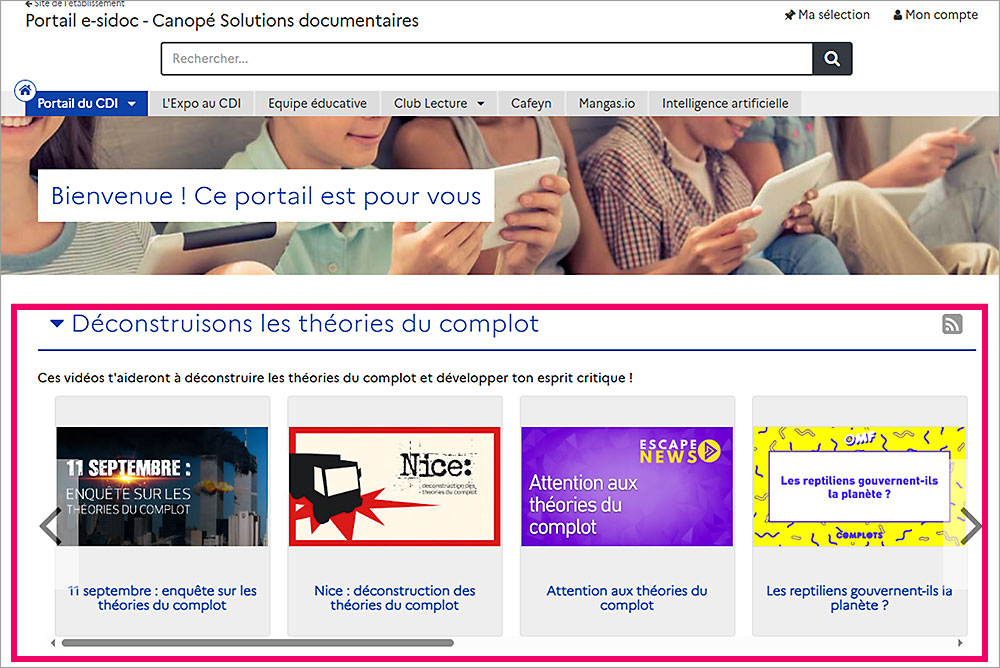Click into the Rechercher search field
1000x668 pixels.
point(486,59)
